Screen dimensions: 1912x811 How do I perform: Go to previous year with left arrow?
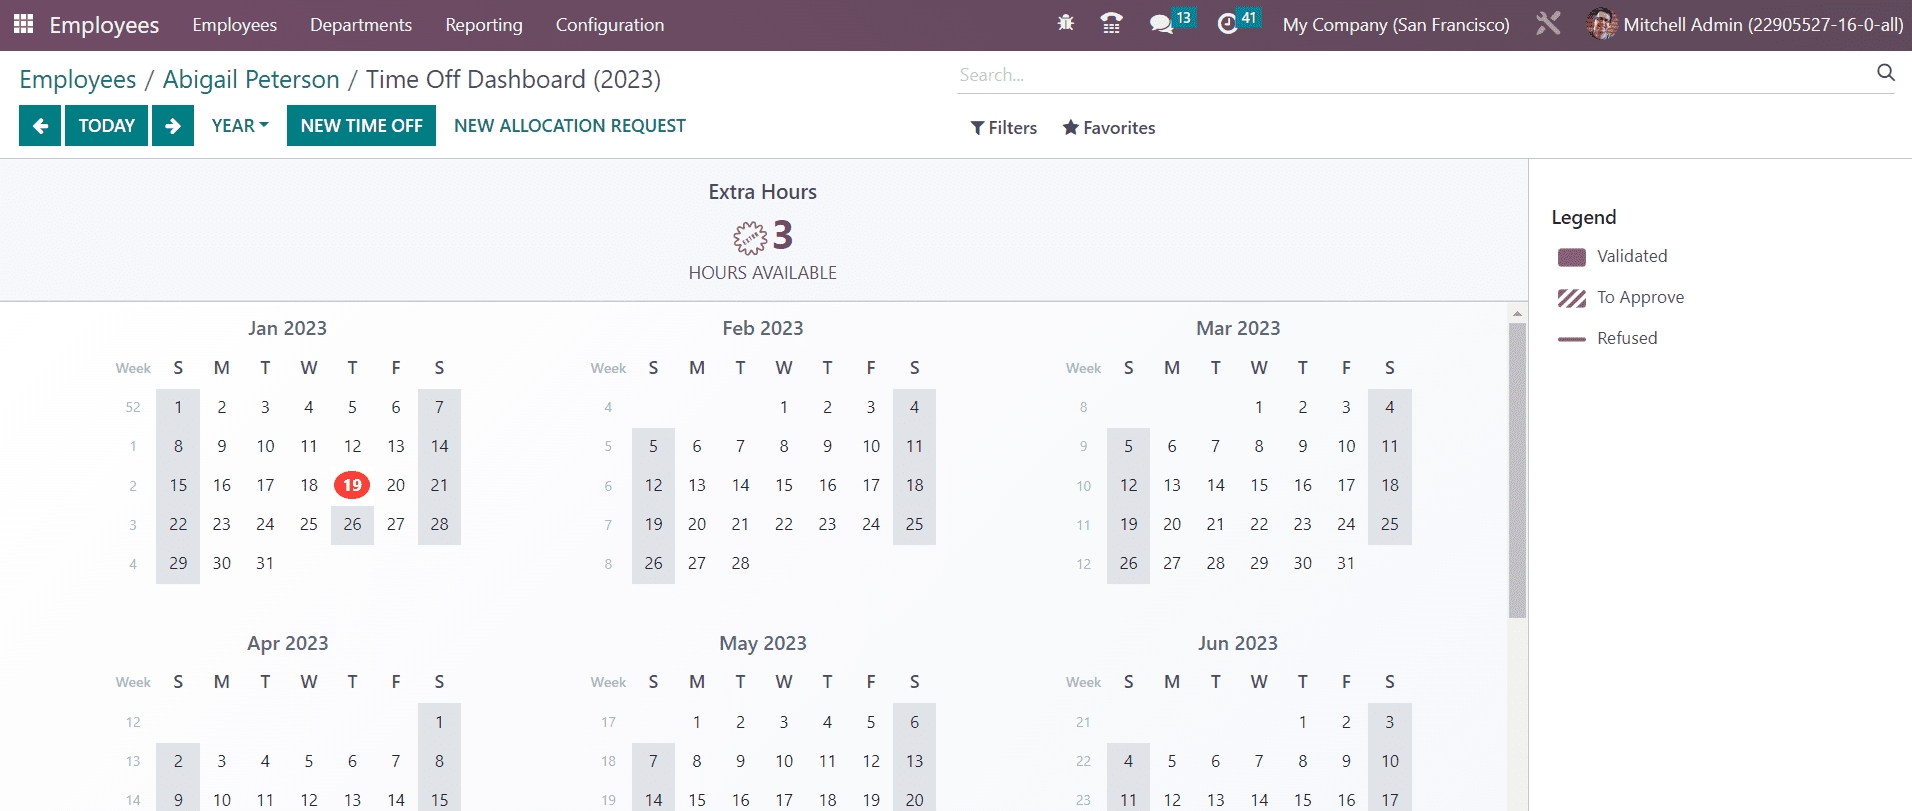[40, 126]
